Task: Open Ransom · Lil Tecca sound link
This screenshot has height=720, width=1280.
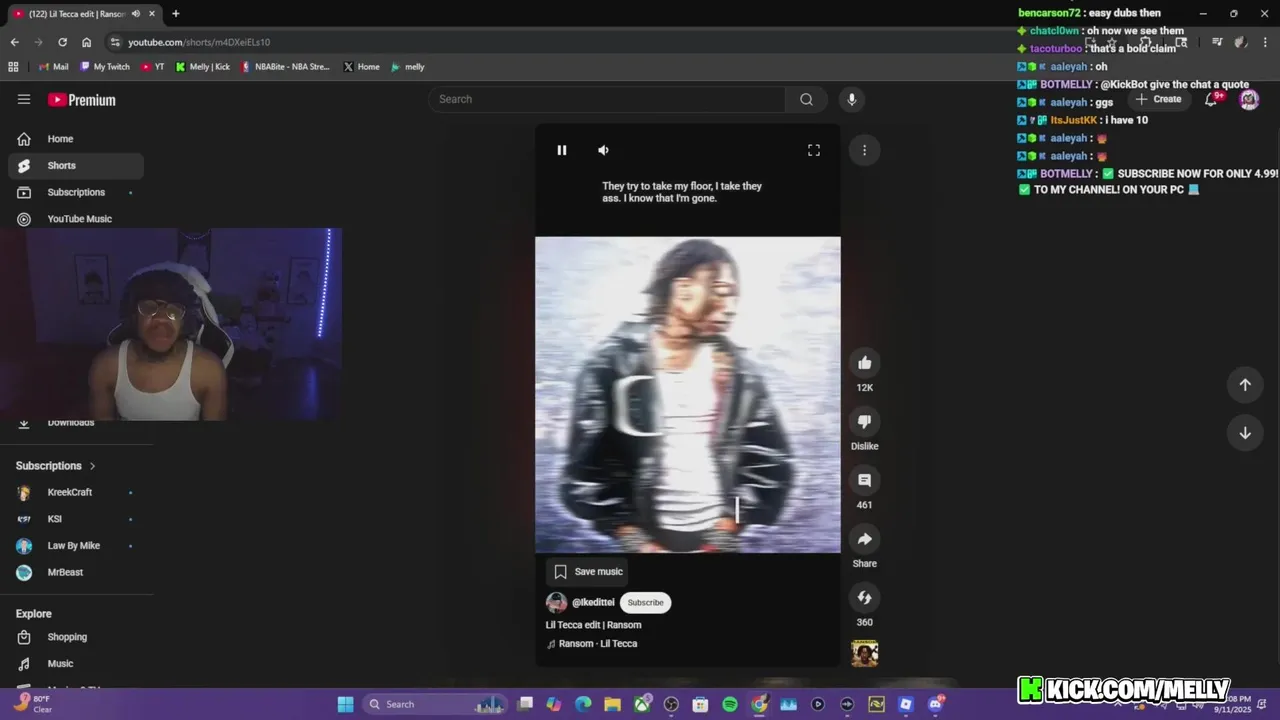Action: tap(598, 644)
